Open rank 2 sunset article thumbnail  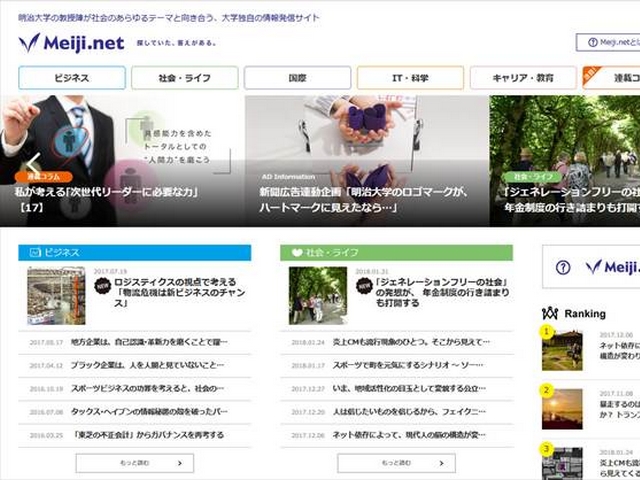tap(562, 409)
